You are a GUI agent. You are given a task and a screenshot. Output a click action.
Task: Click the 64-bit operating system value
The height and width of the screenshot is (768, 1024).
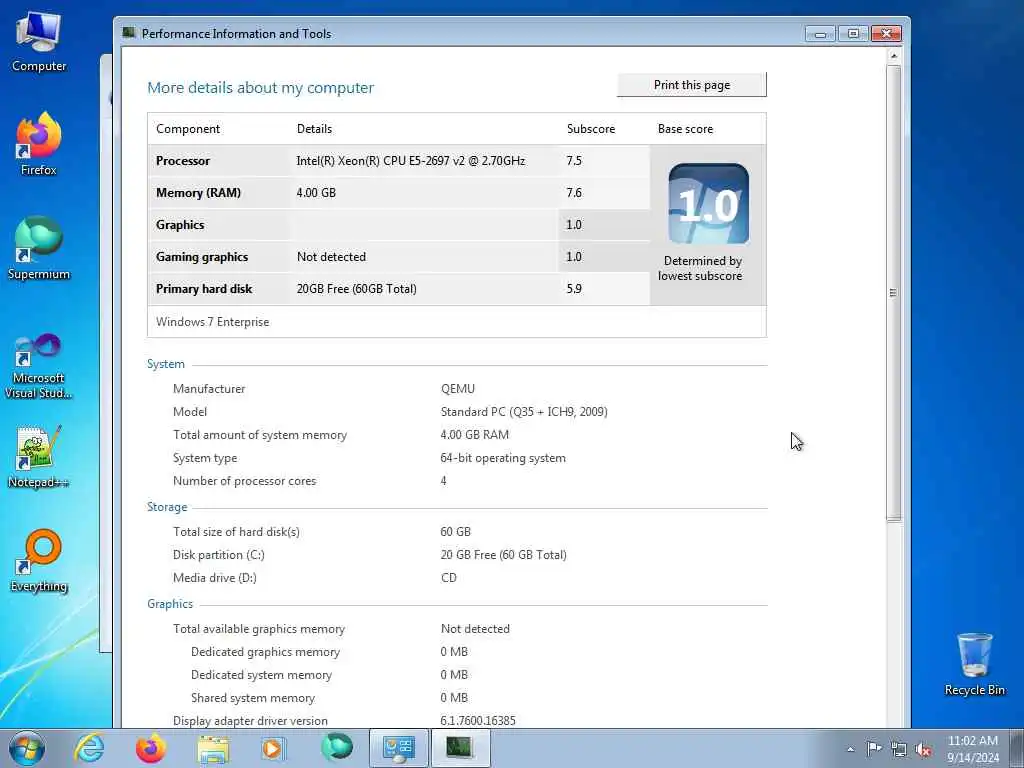pos(503,458)
